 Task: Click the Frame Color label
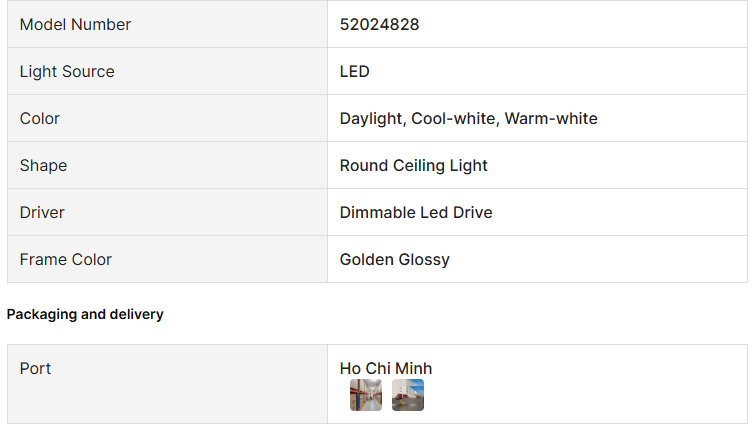66,259
